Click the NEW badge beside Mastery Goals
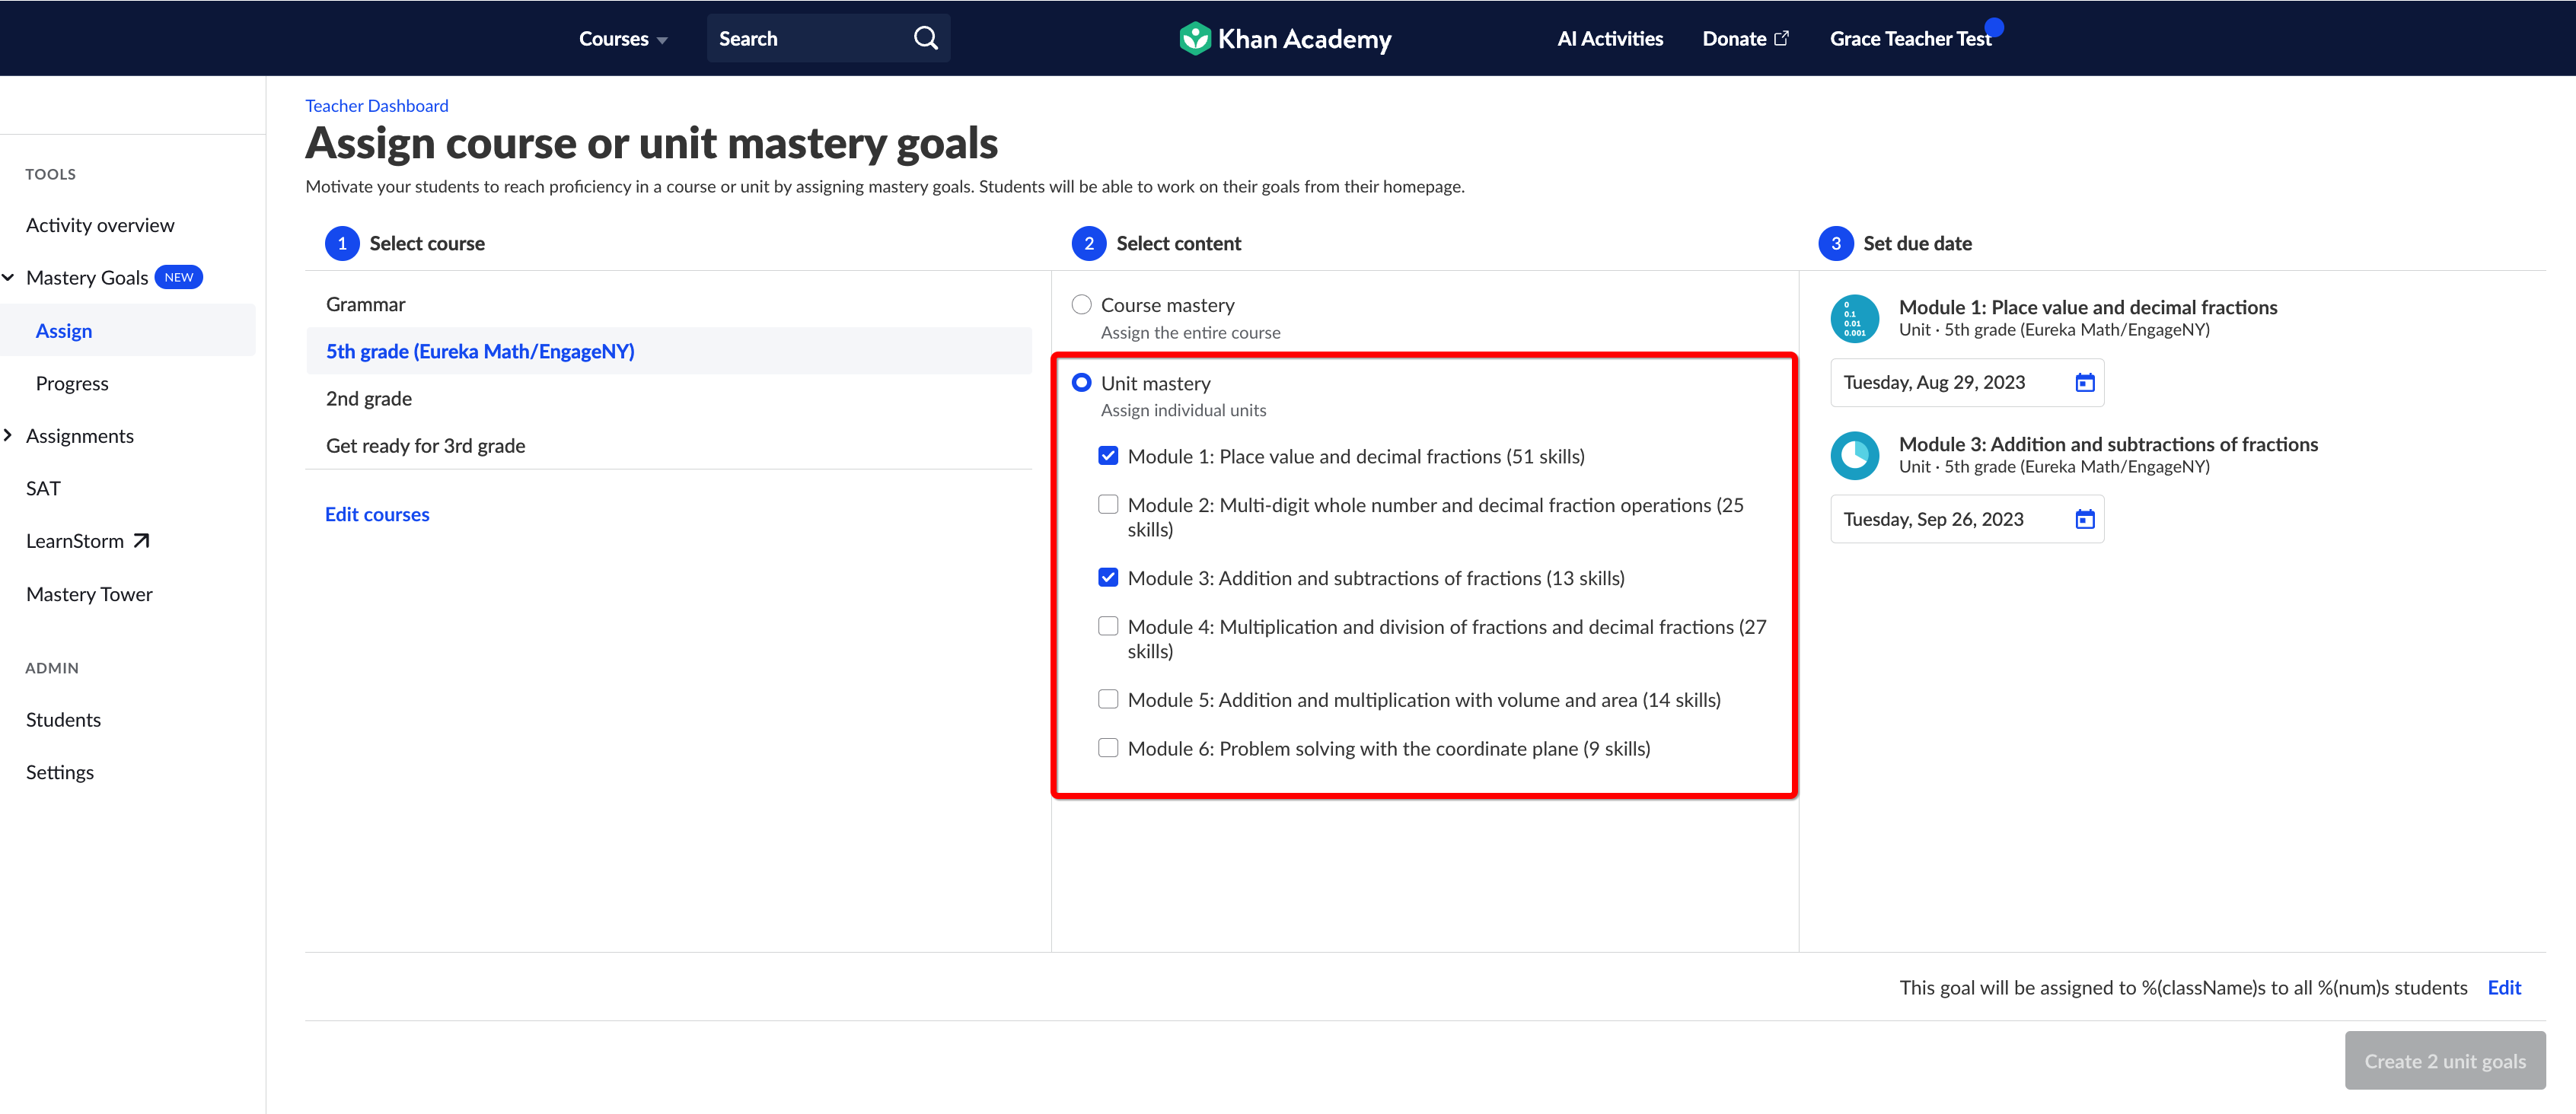This screenshot has height=1114, width=2576. coord(179,278)
